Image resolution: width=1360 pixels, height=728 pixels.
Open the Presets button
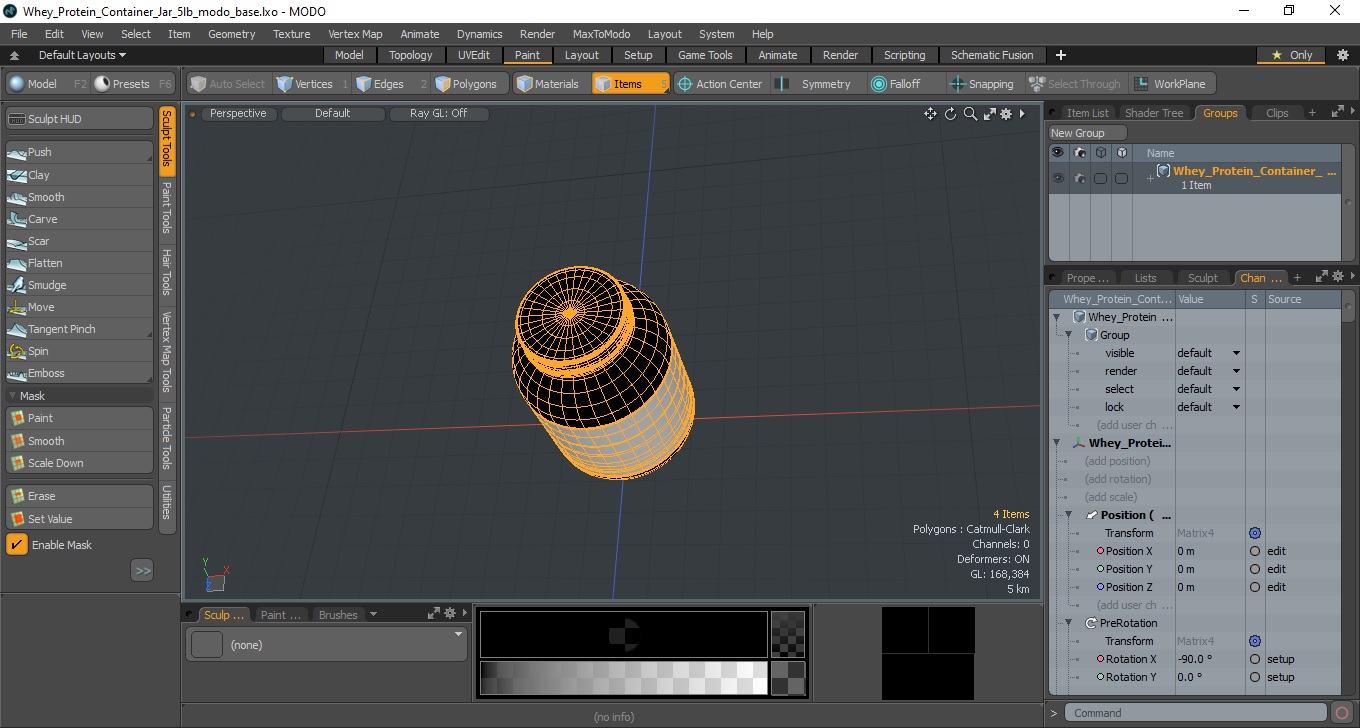[x=136, y=84]
